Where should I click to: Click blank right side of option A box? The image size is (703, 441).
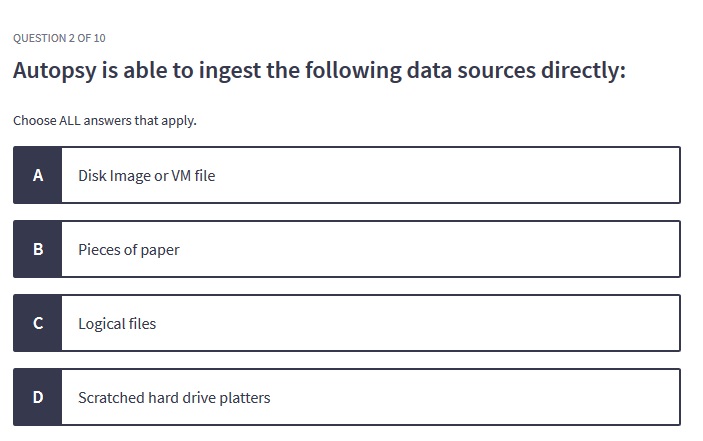pyautogui.click(x=520, y=175)
